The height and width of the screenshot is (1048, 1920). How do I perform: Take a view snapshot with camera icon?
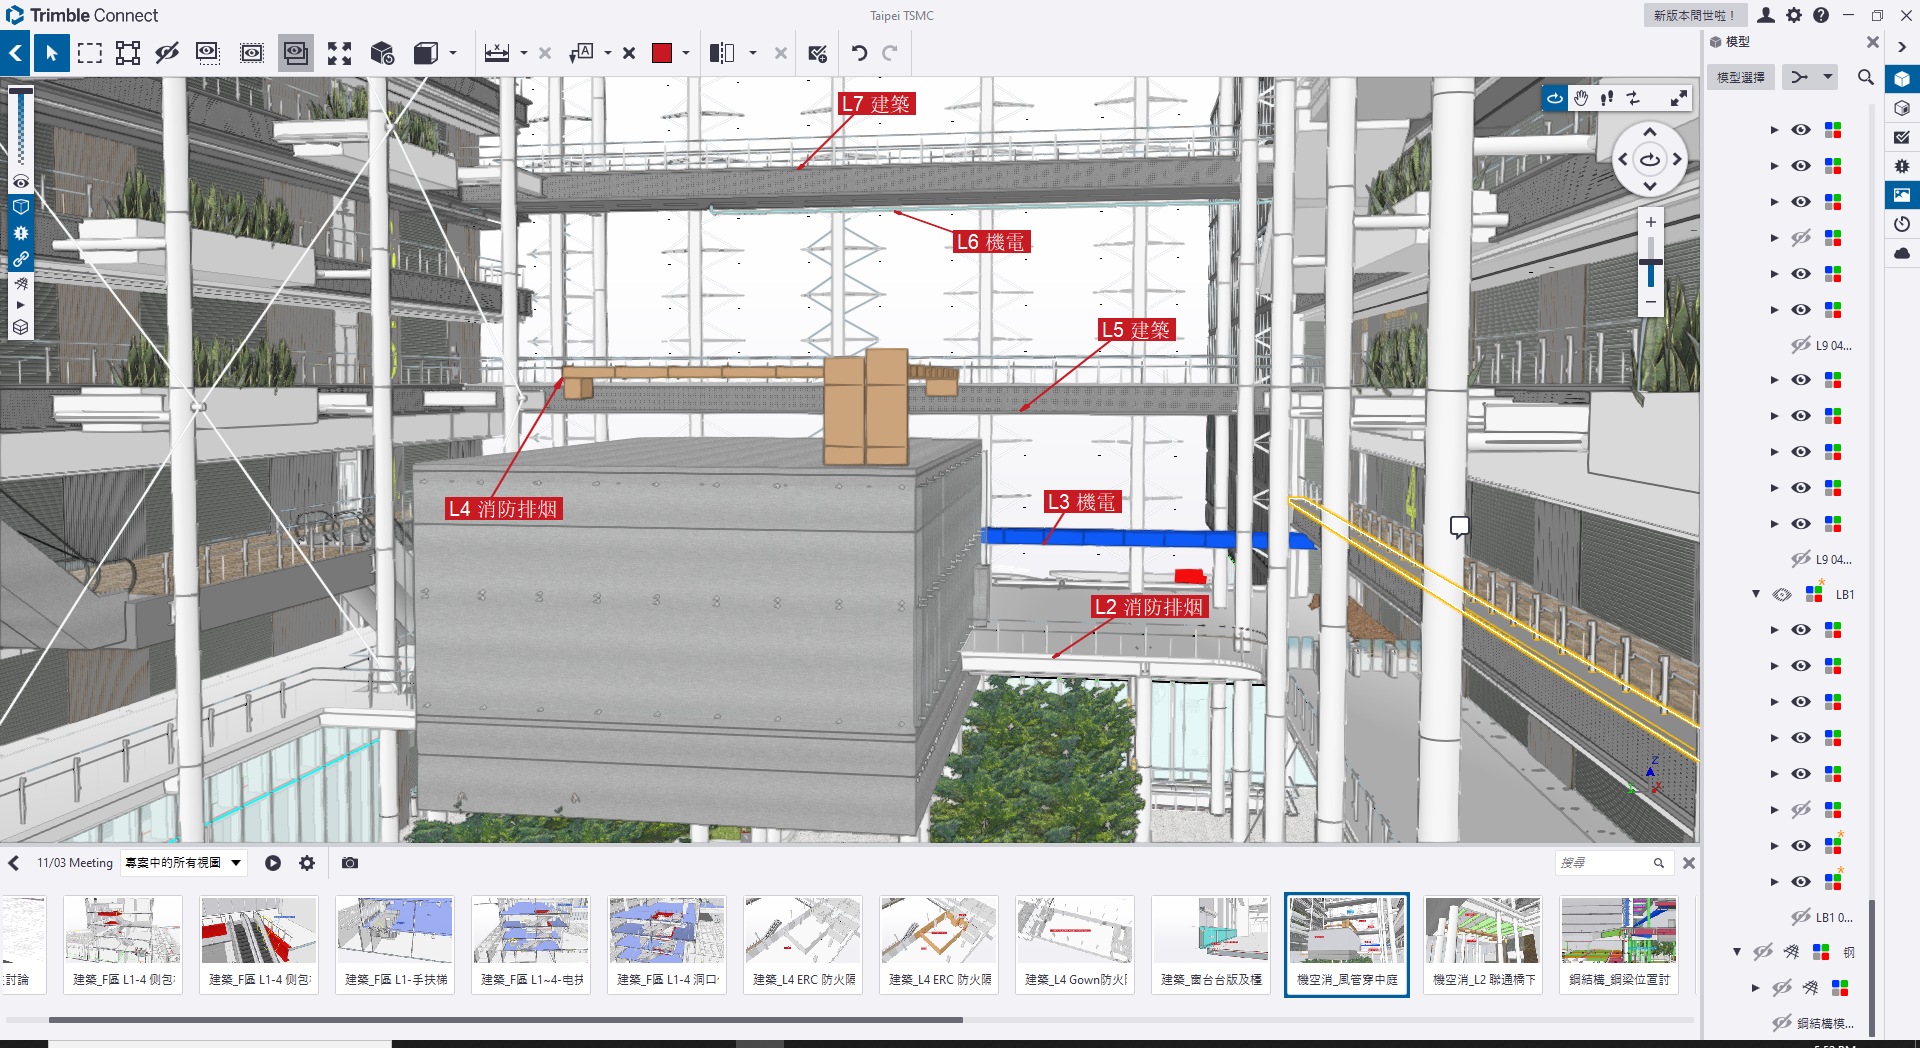pyautogui.click(x=350, y=863)
